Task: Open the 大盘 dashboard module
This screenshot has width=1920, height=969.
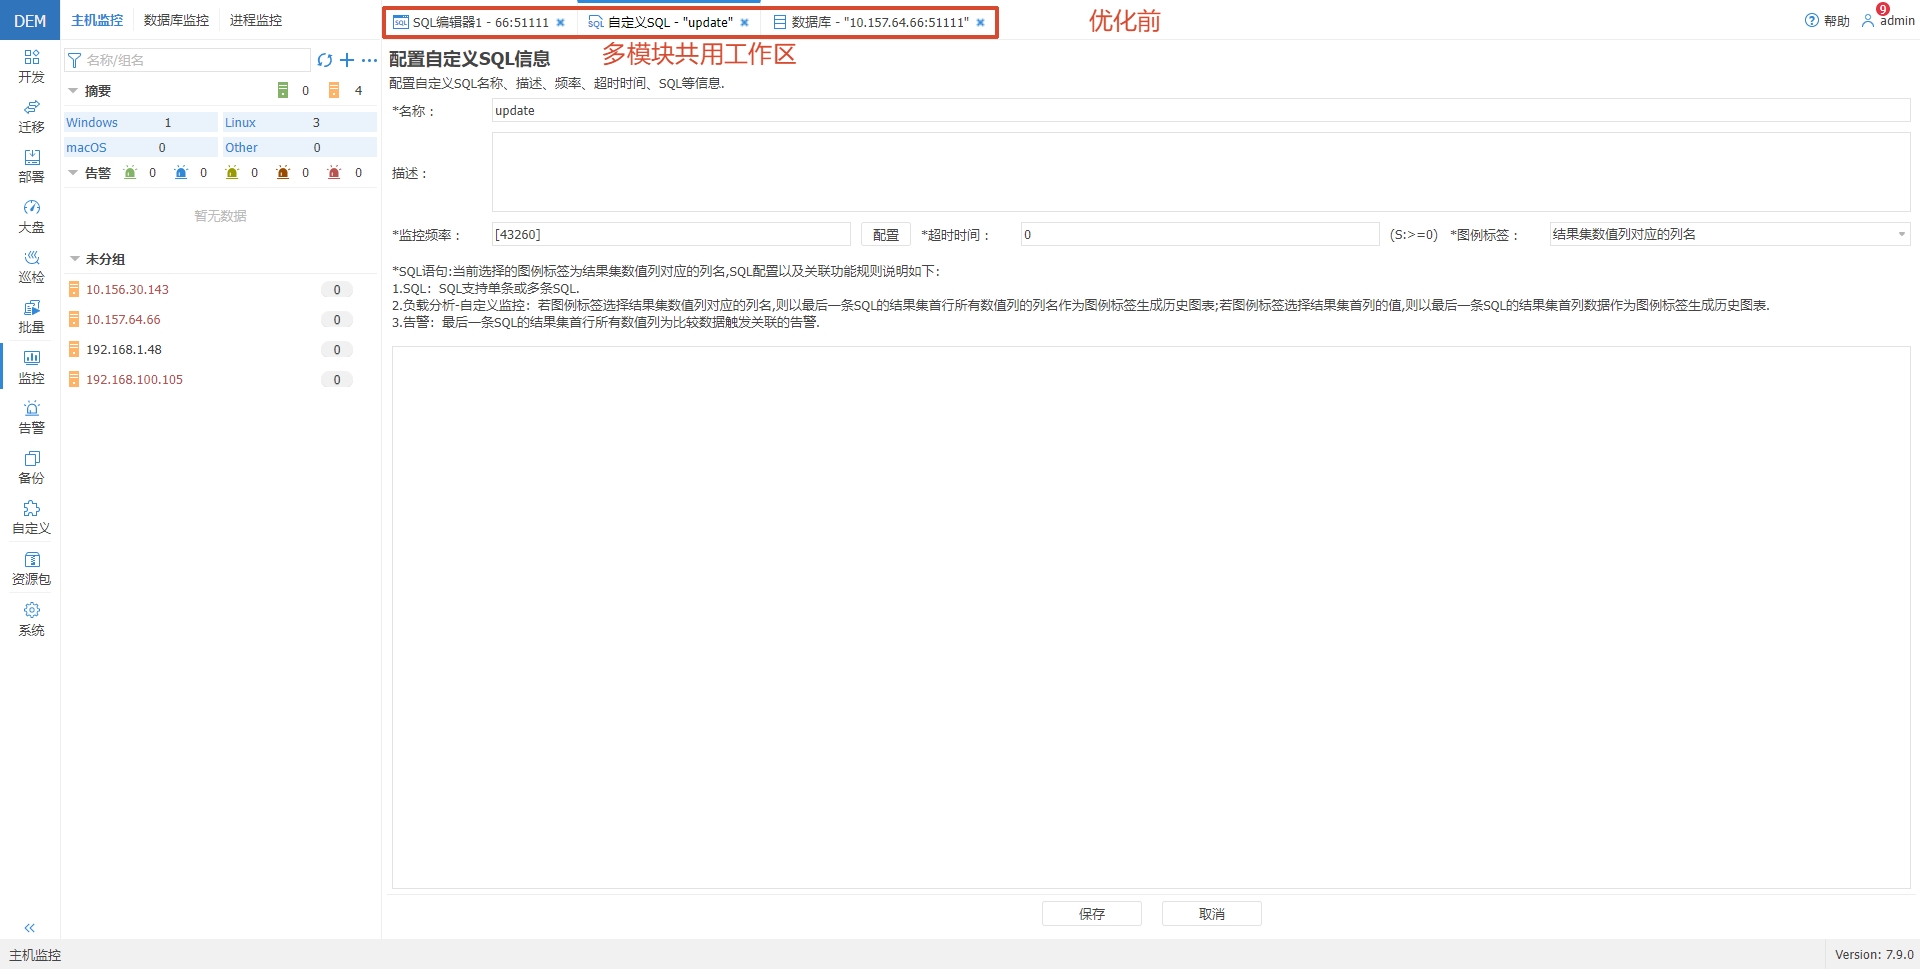Action: (x=31, y=216)
